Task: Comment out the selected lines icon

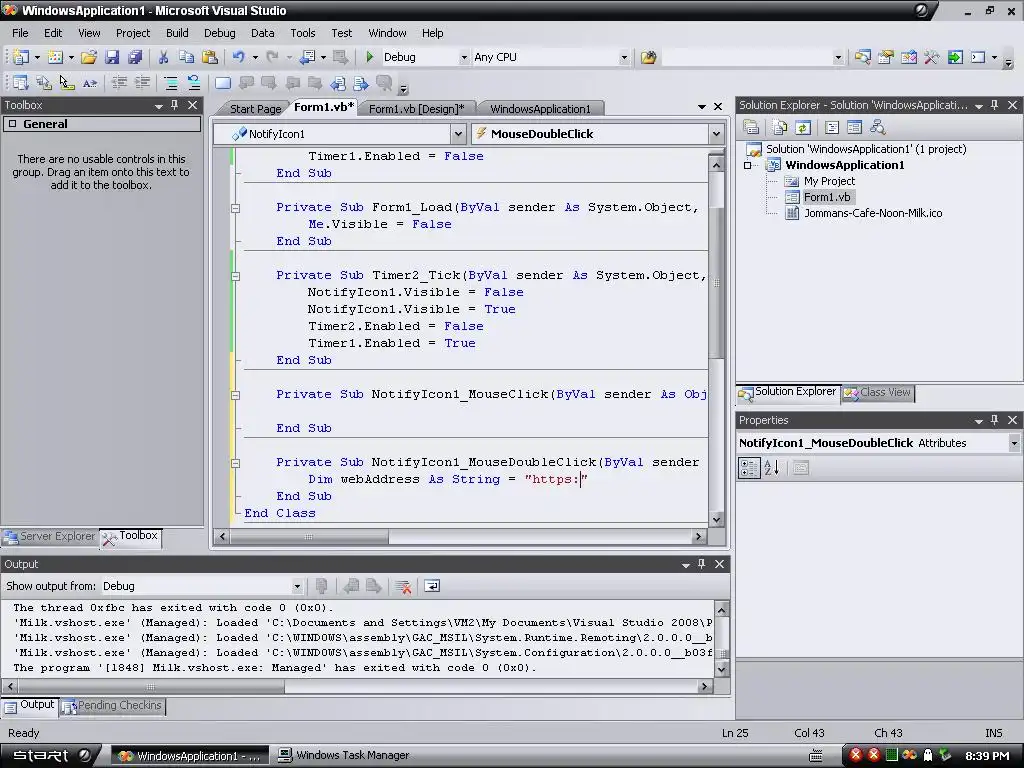Action: click(170, 83)
